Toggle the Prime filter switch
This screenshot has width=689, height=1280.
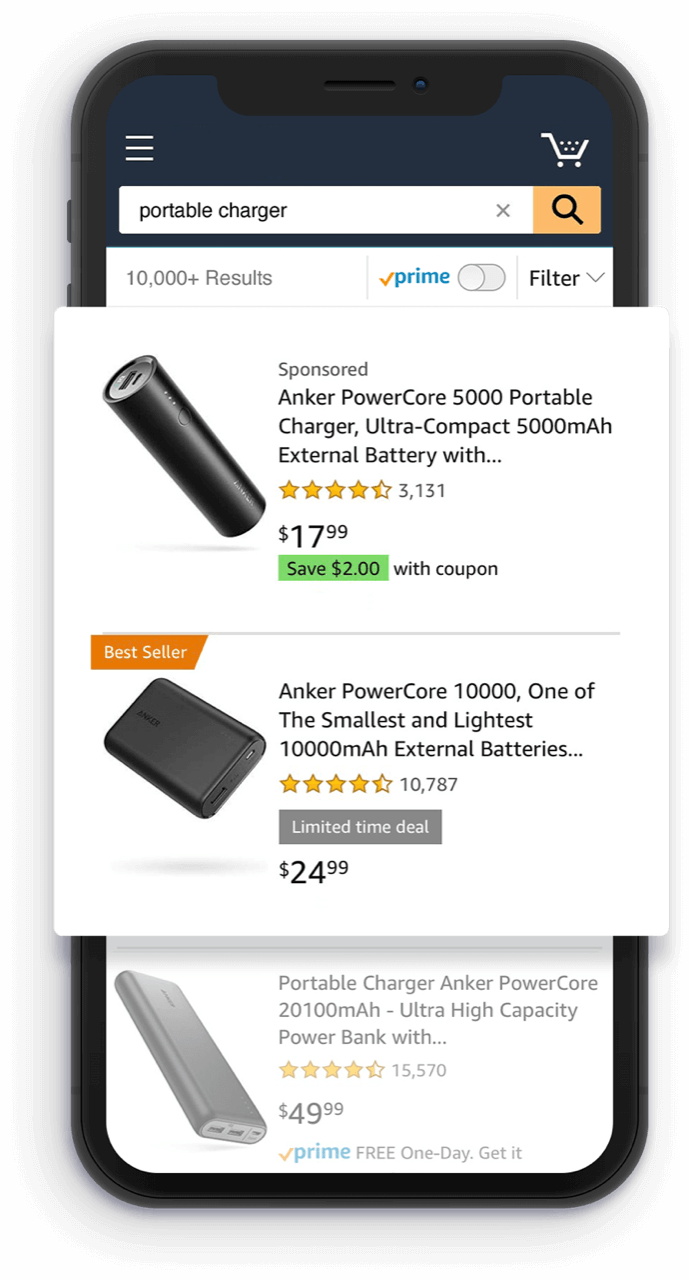tap(481, 278)
